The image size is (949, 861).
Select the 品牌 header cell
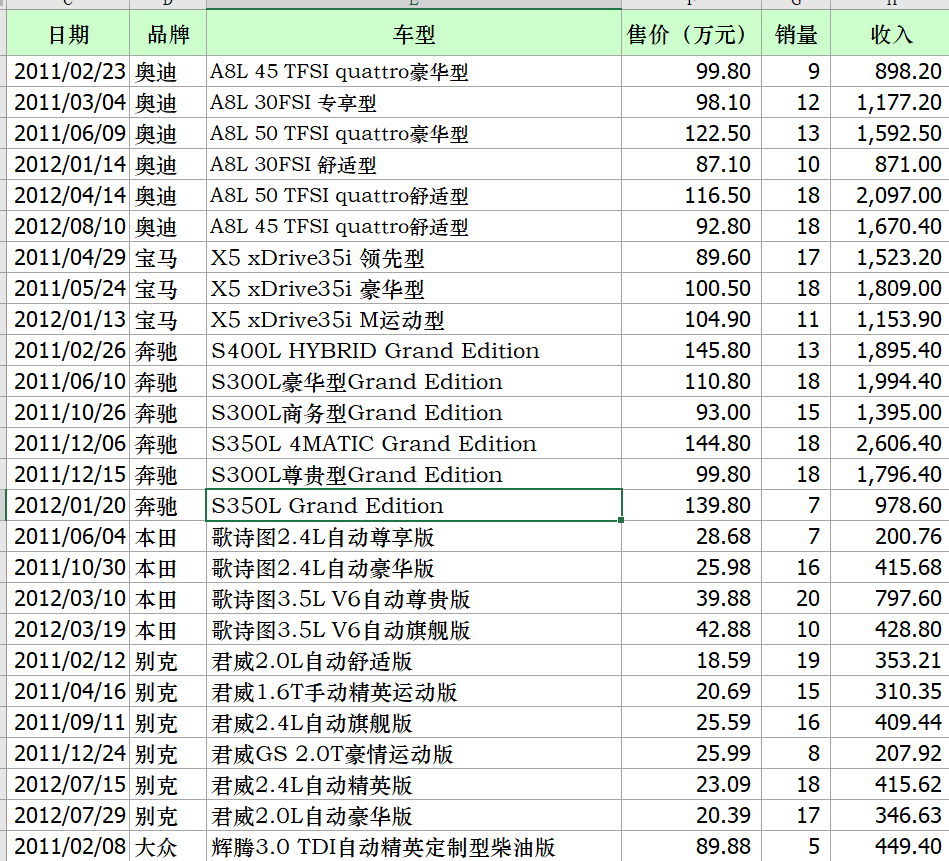[168, 33]
